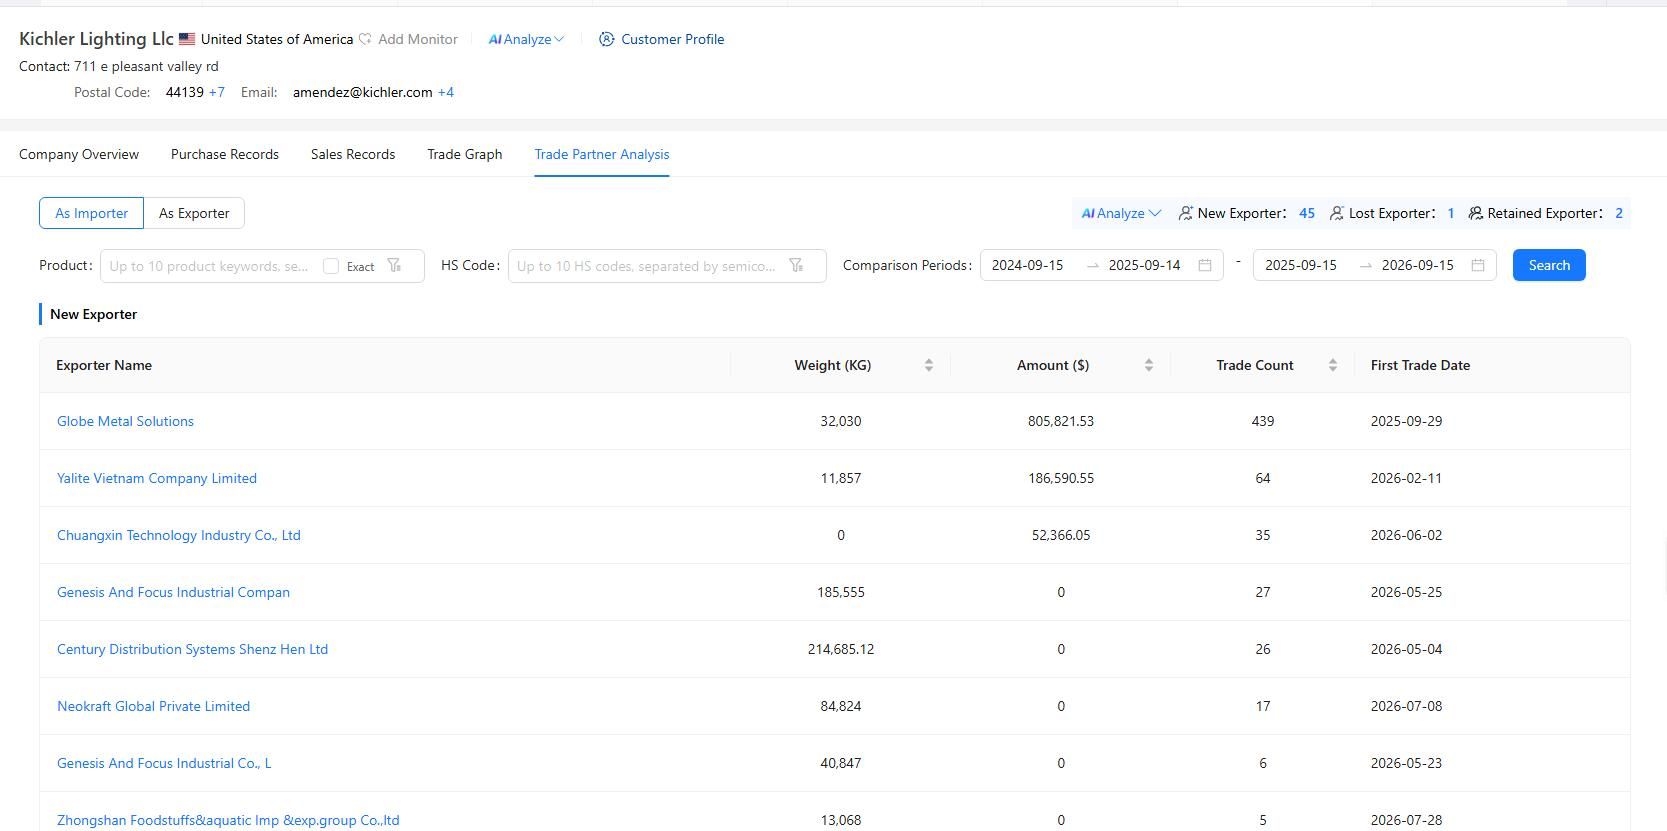Open Neokraft Global Private Limited link
1667x831 pixels.
(x=153, y=706)
